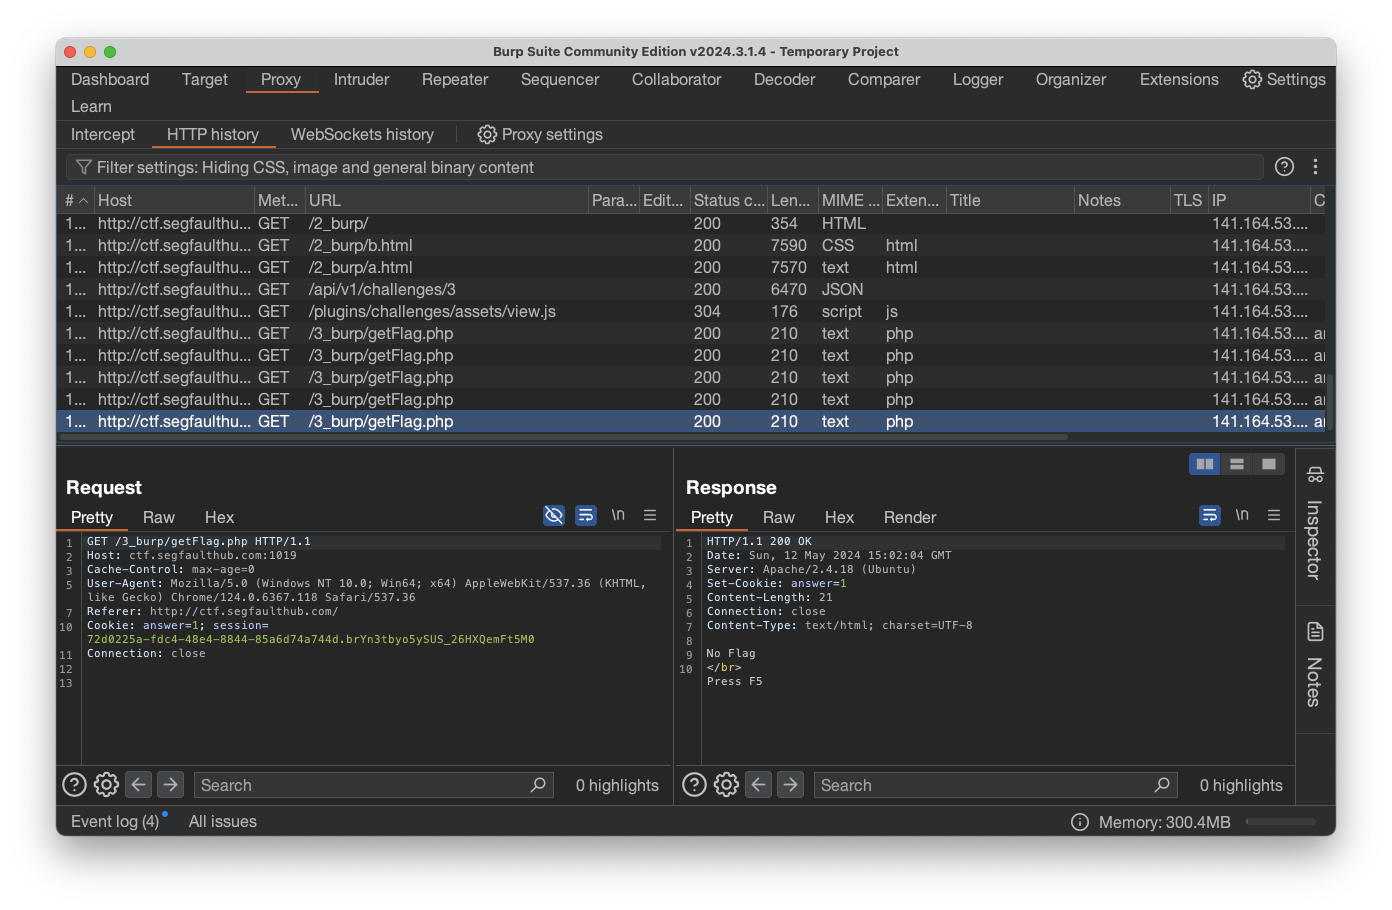Switch to the Target tab
Viewport: 1392px width, 910px height.
click(x=205, y=79)
